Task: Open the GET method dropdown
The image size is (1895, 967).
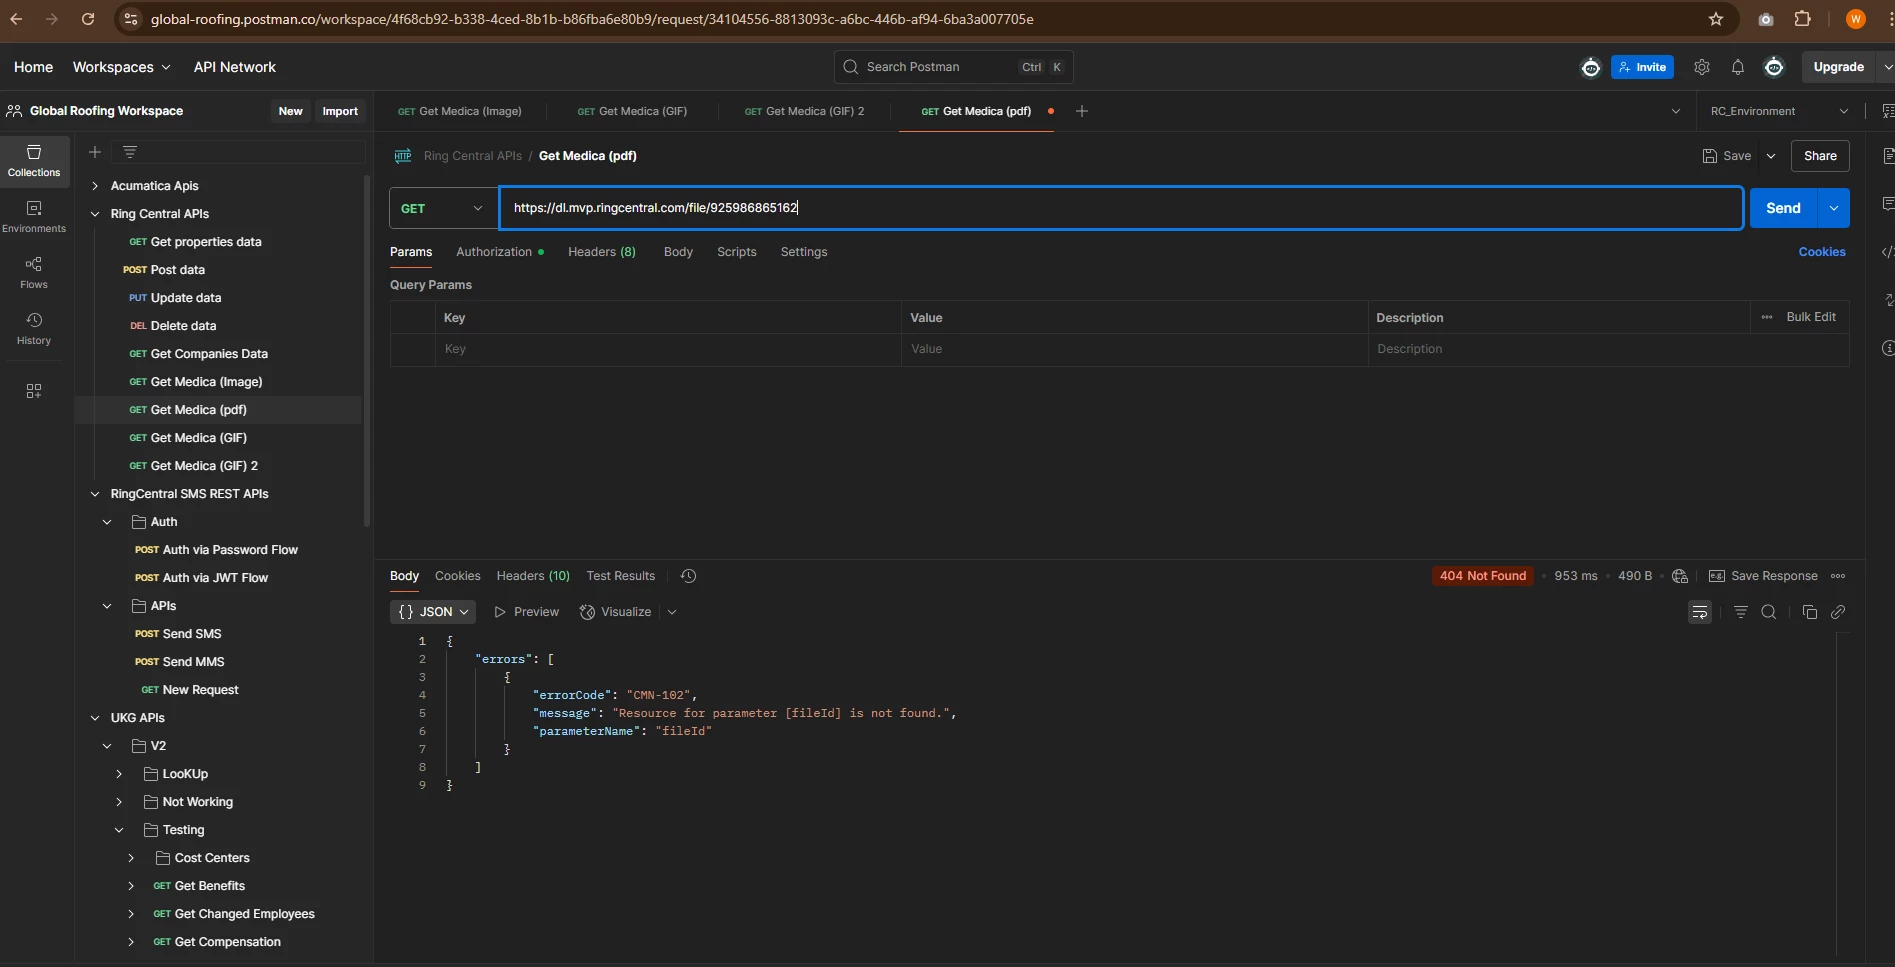Action: [442, 208]
